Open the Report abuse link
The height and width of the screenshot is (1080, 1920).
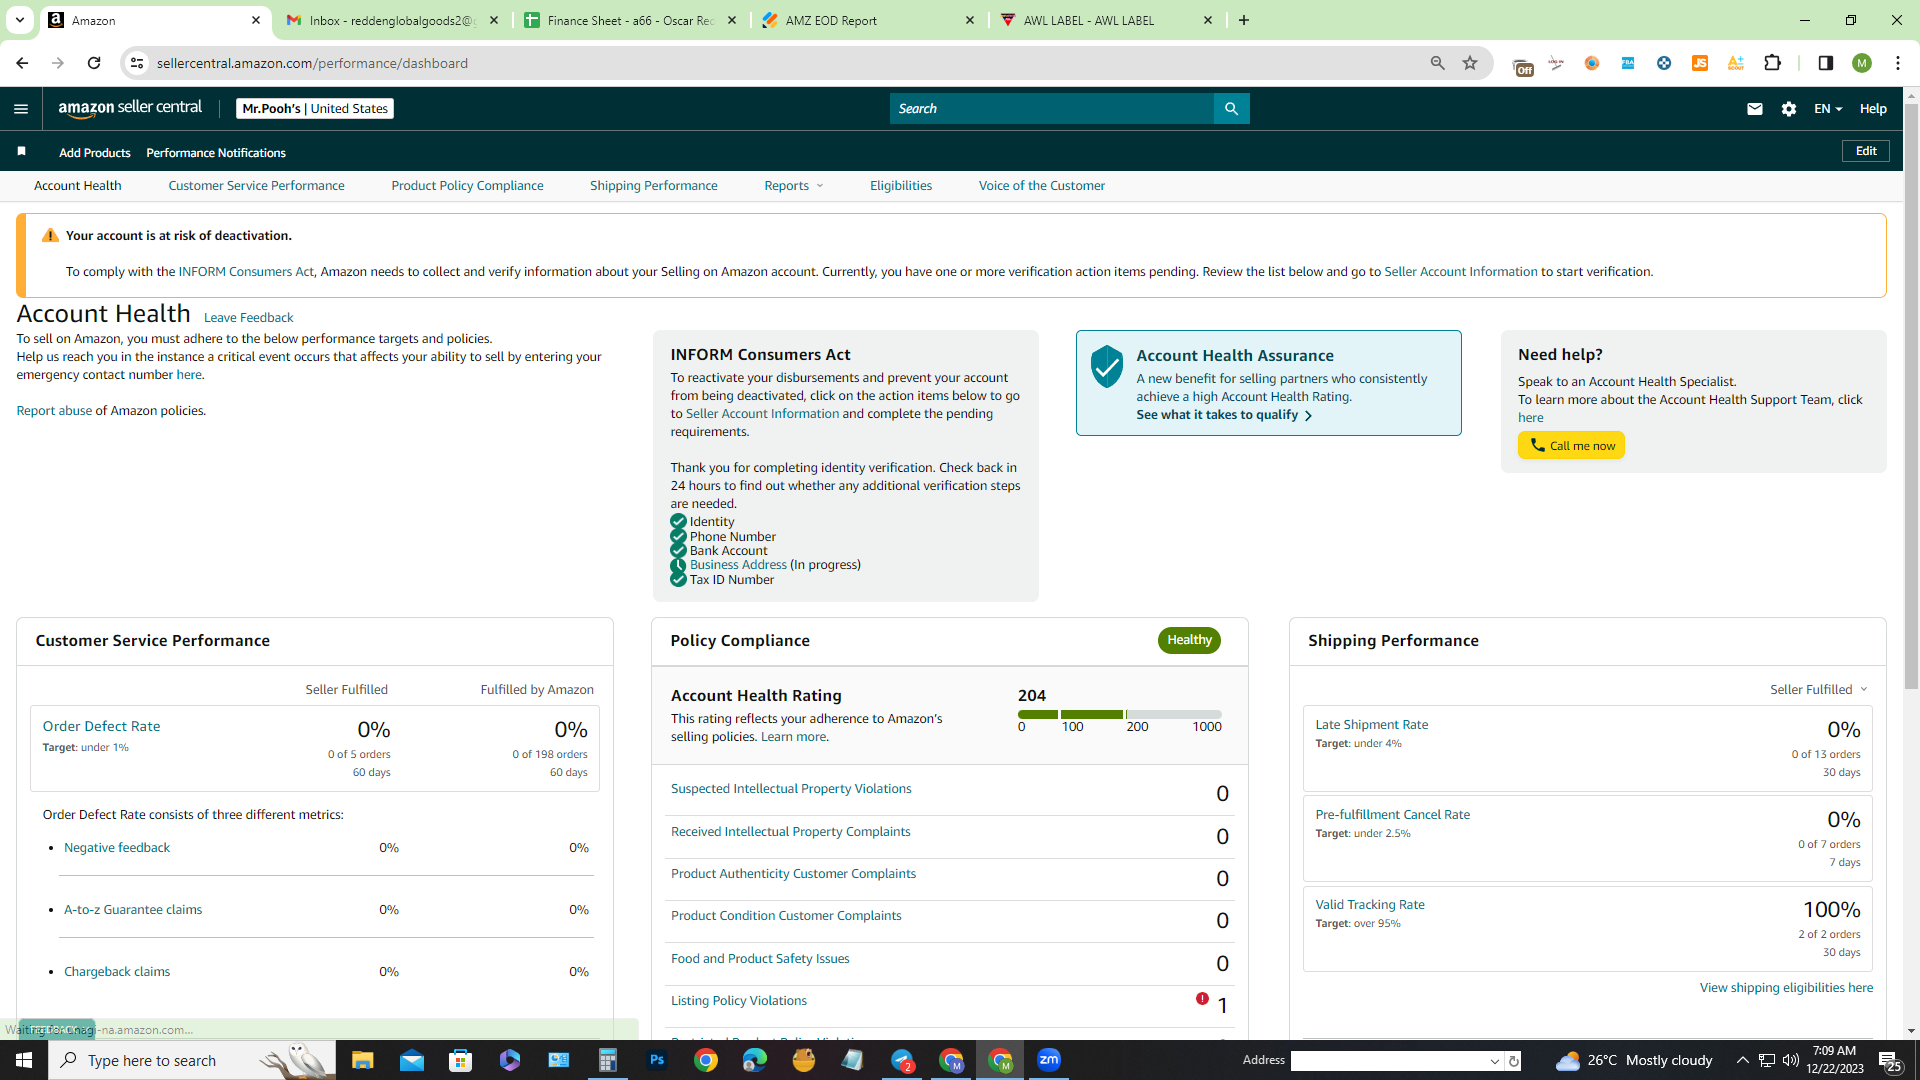54,411
